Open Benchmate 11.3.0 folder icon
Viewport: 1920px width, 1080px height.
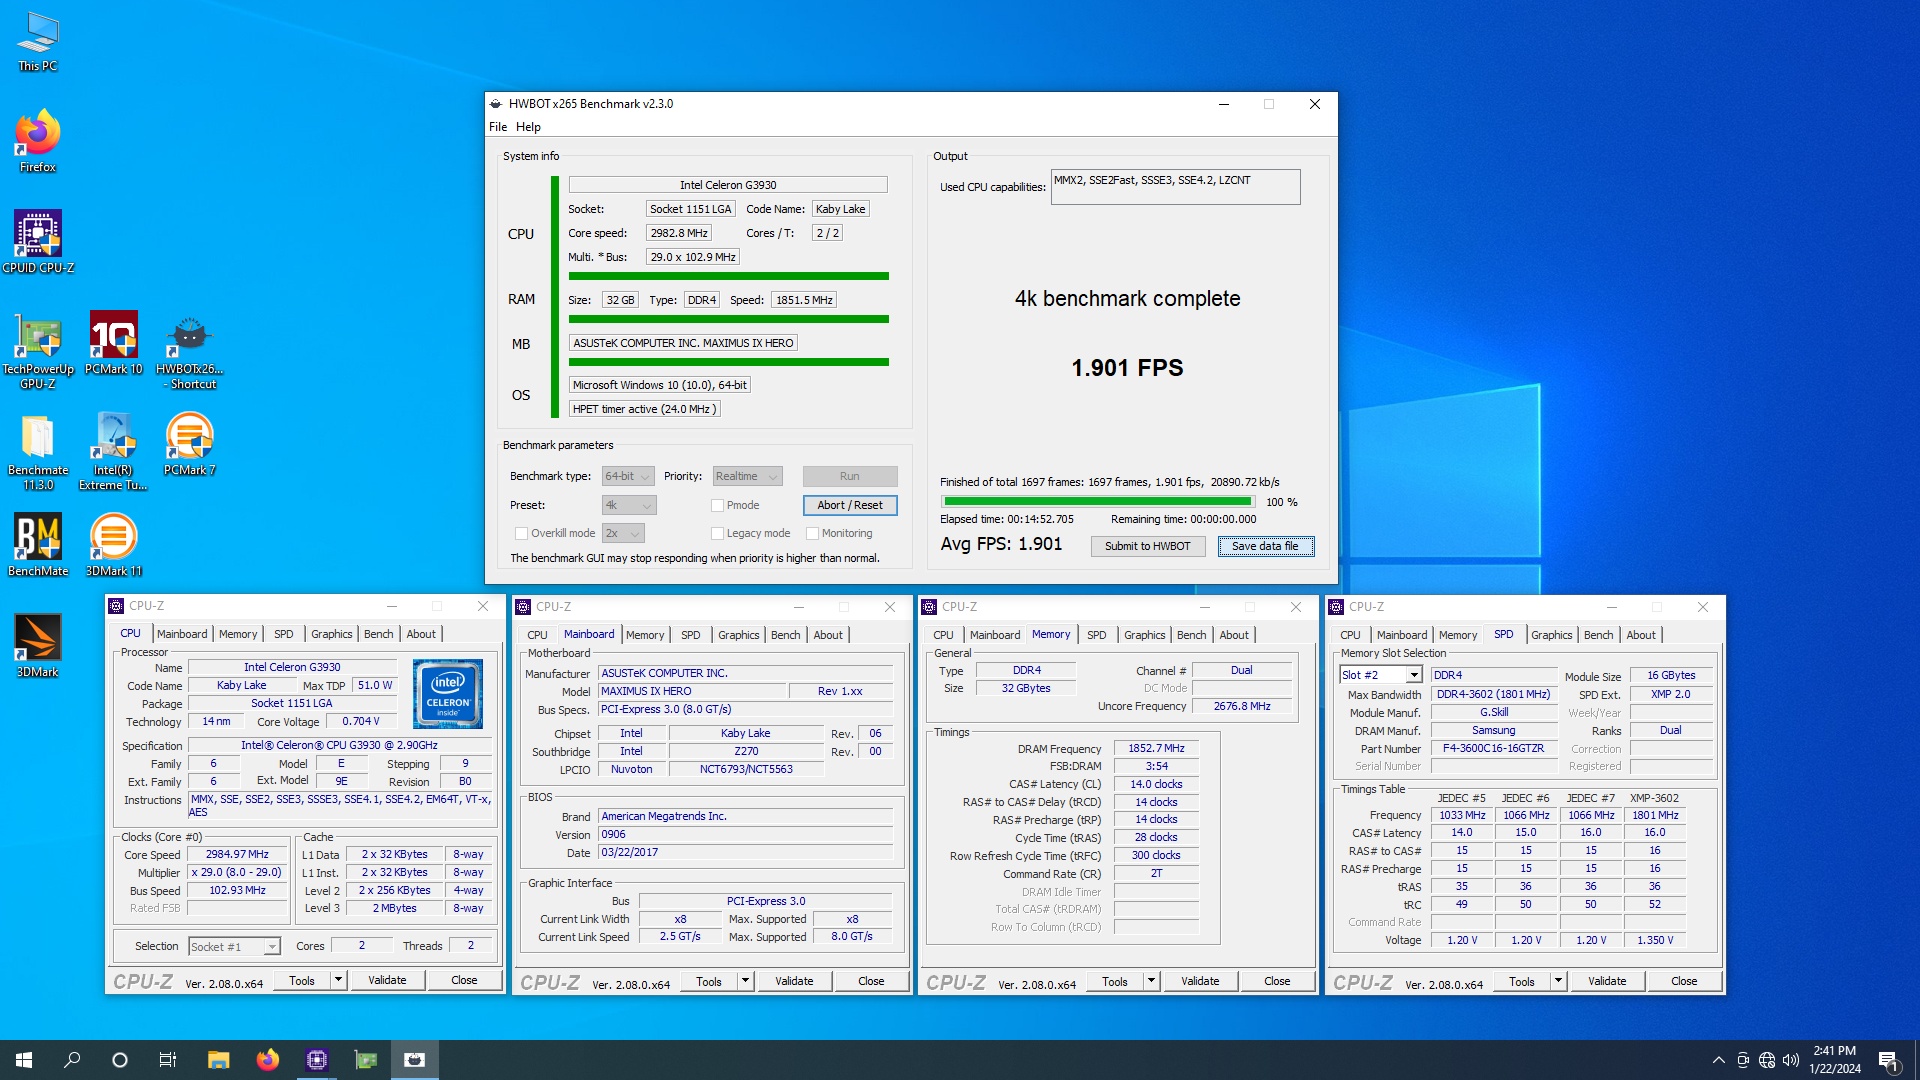[x=38, y=452]
